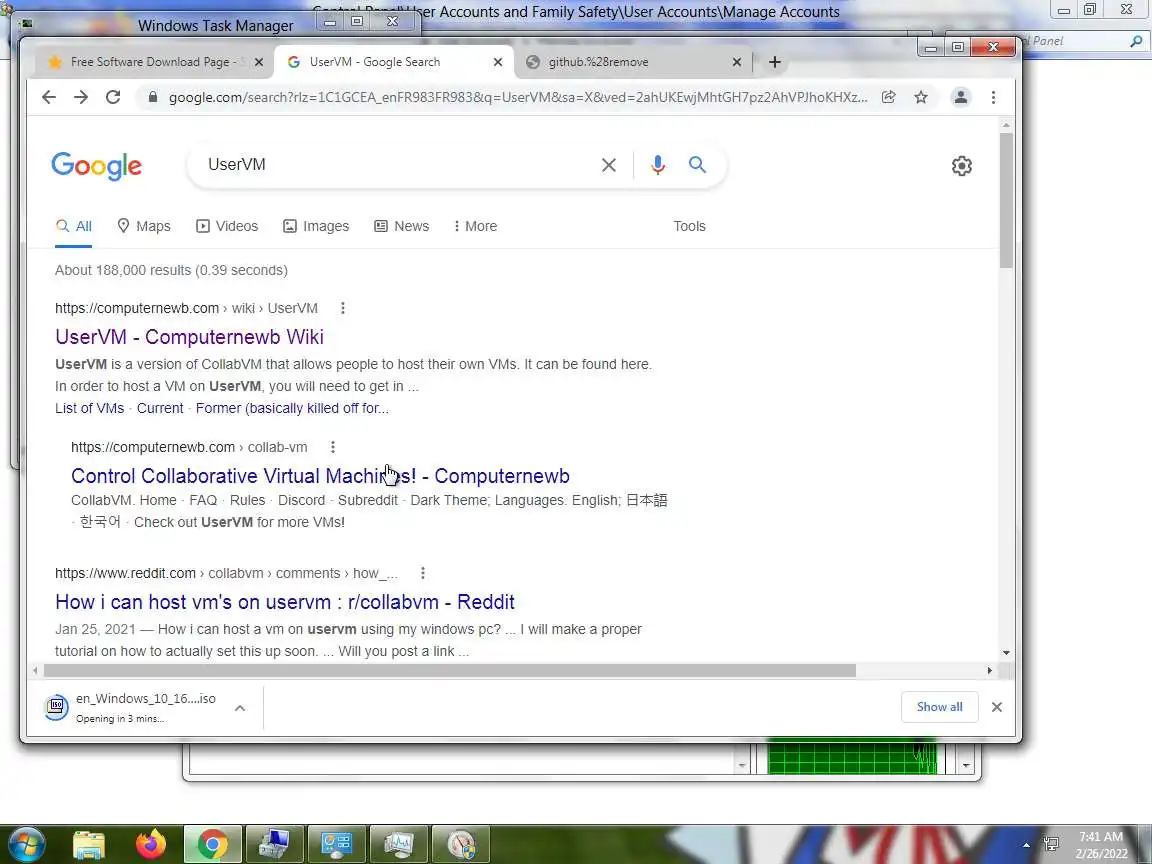Image resolution: width=1152 pixels, height=864 pixels.
Task: Click the horizontal scroll left arrow
Action: click(x=35, y=671)
